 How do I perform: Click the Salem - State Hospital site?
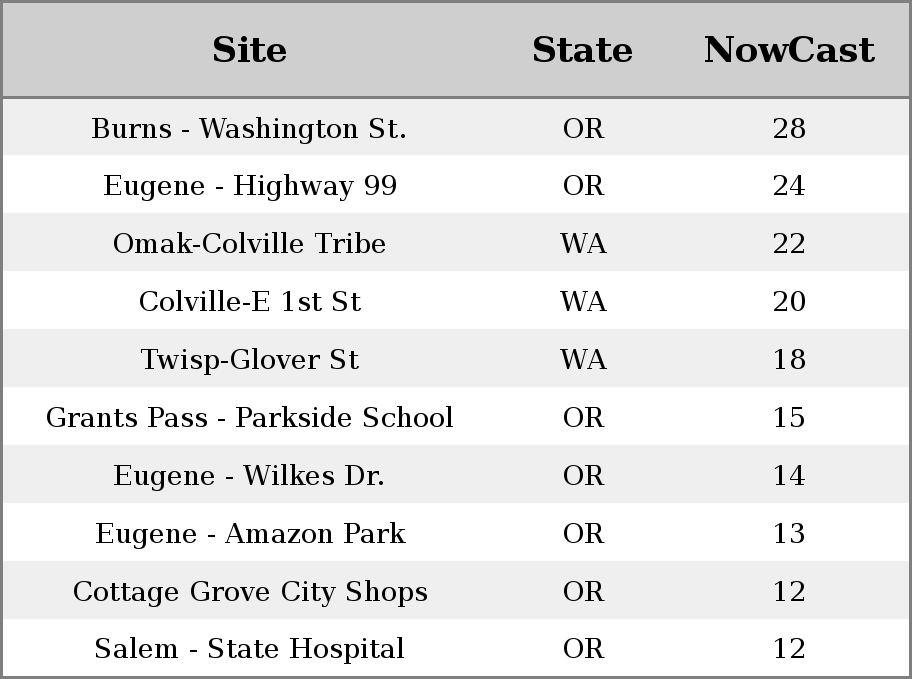(x=249, y=649)
